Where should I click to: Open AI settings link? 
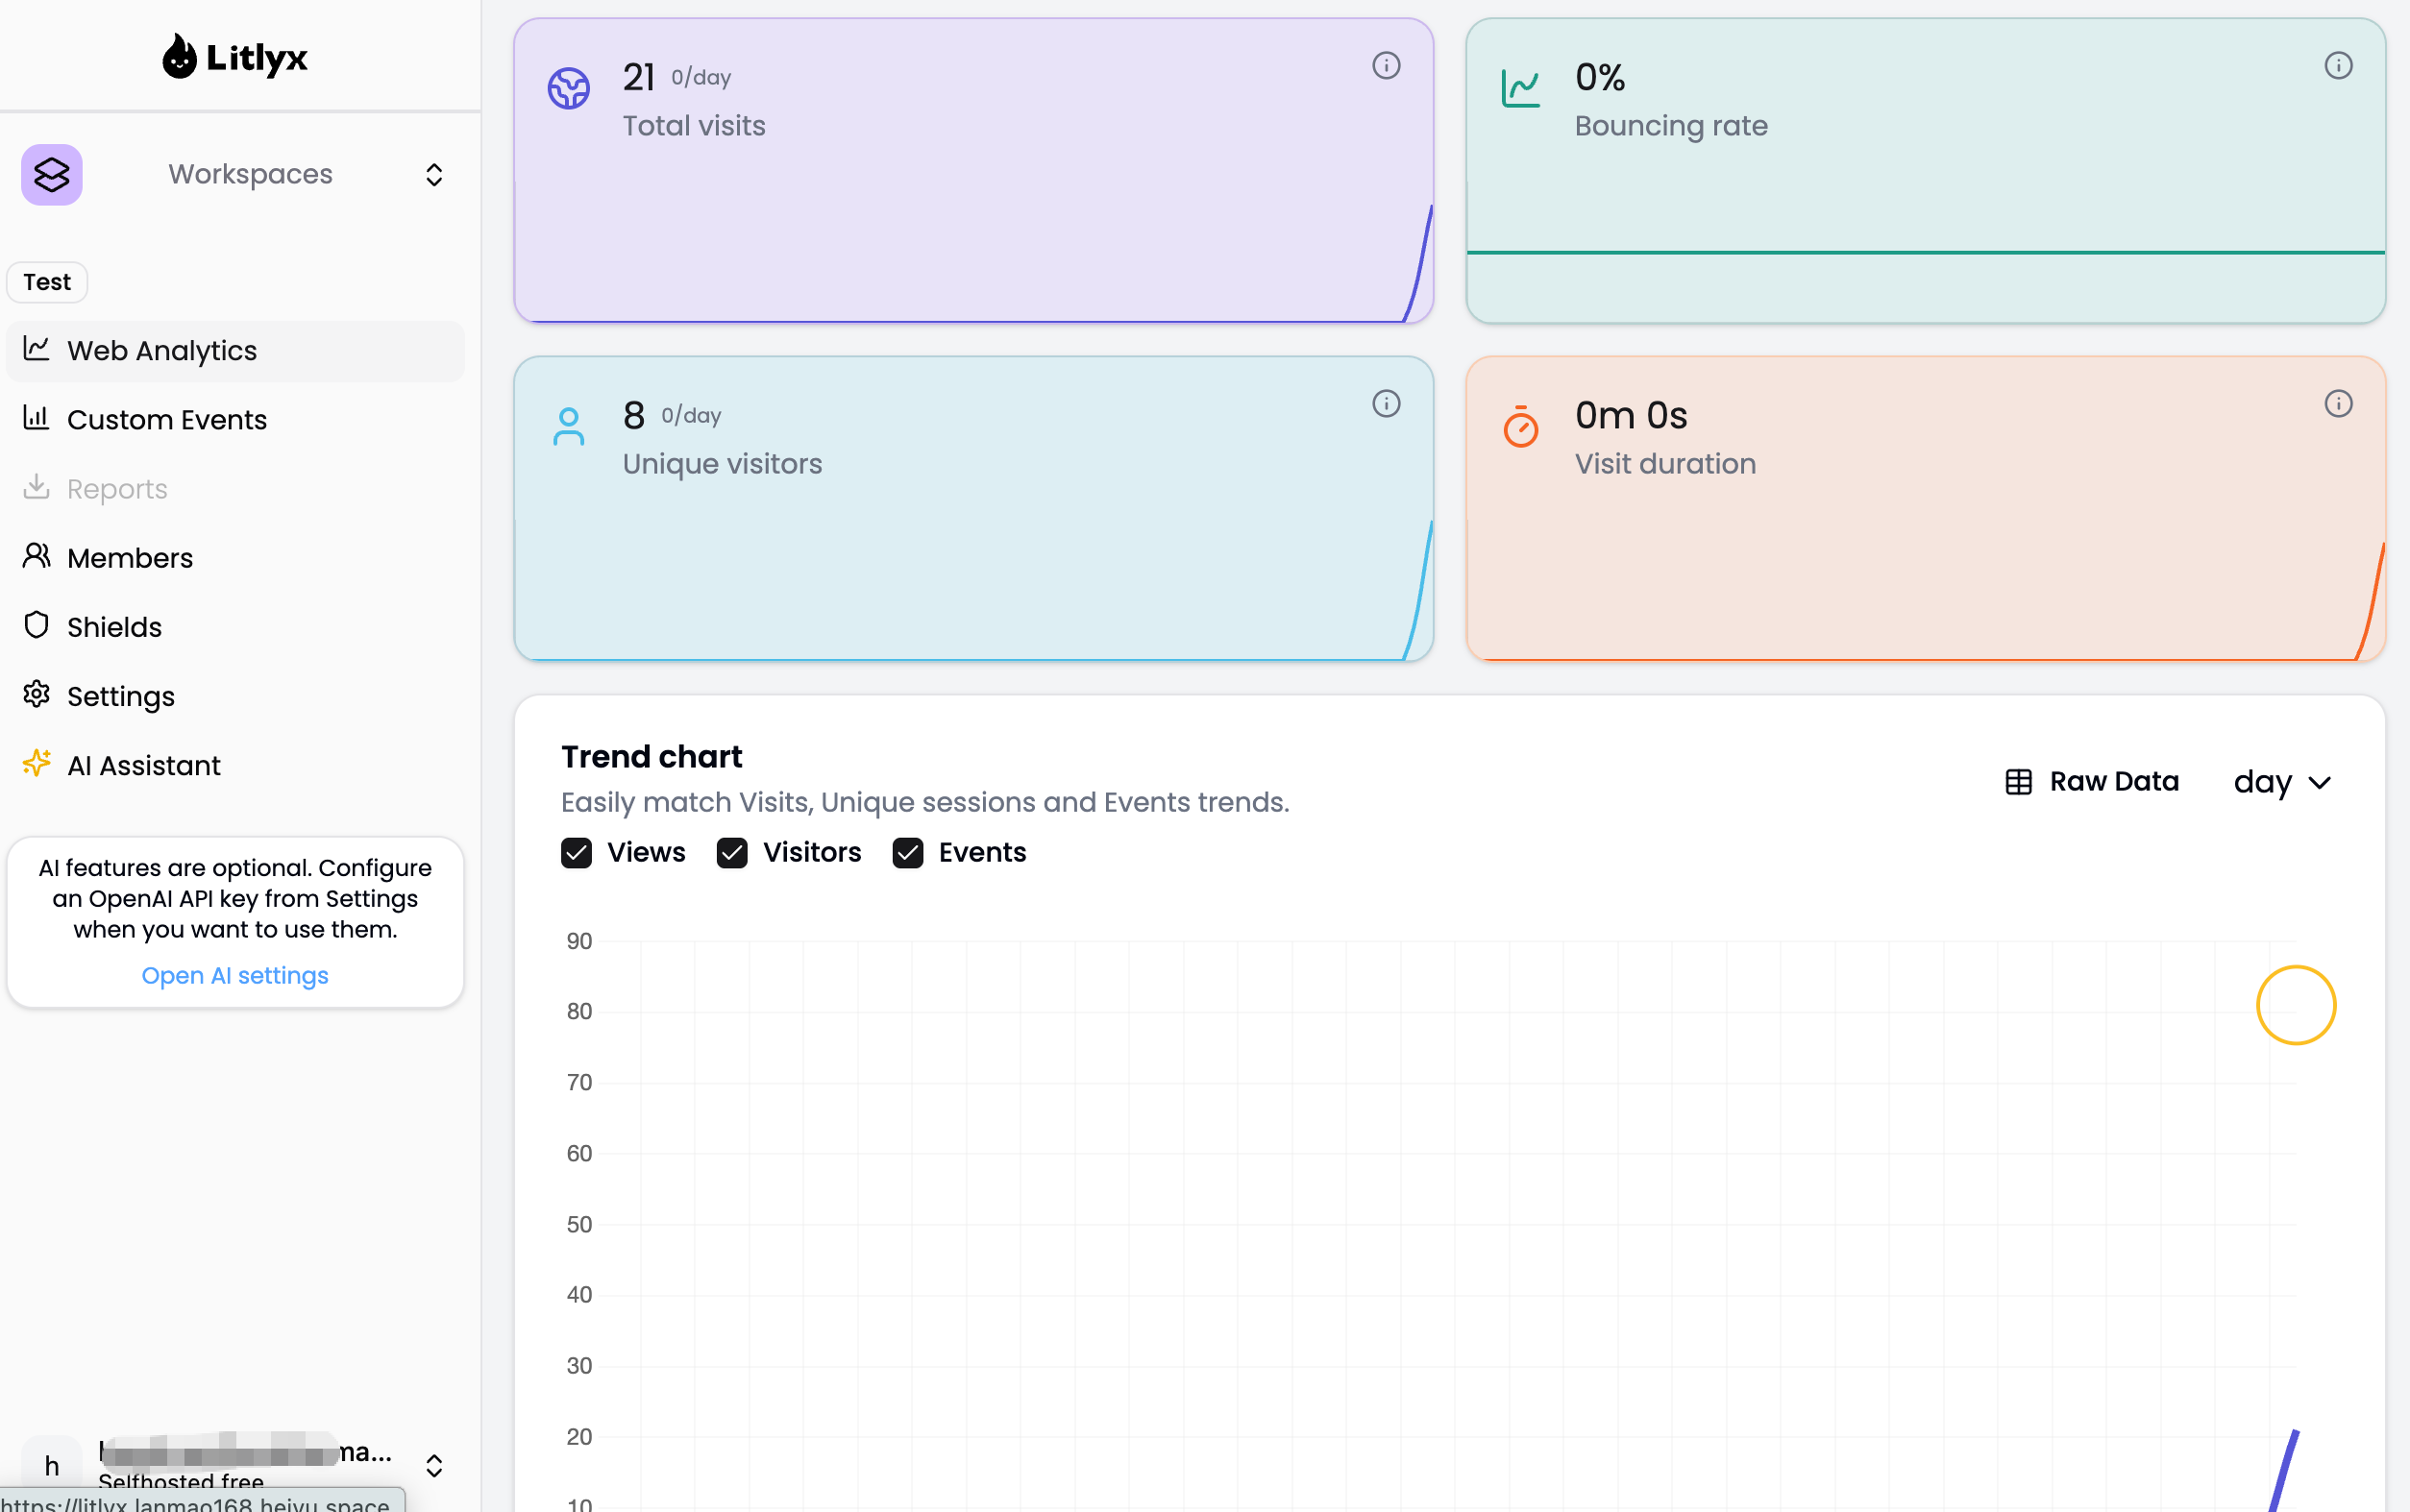(x=235, y=975)
